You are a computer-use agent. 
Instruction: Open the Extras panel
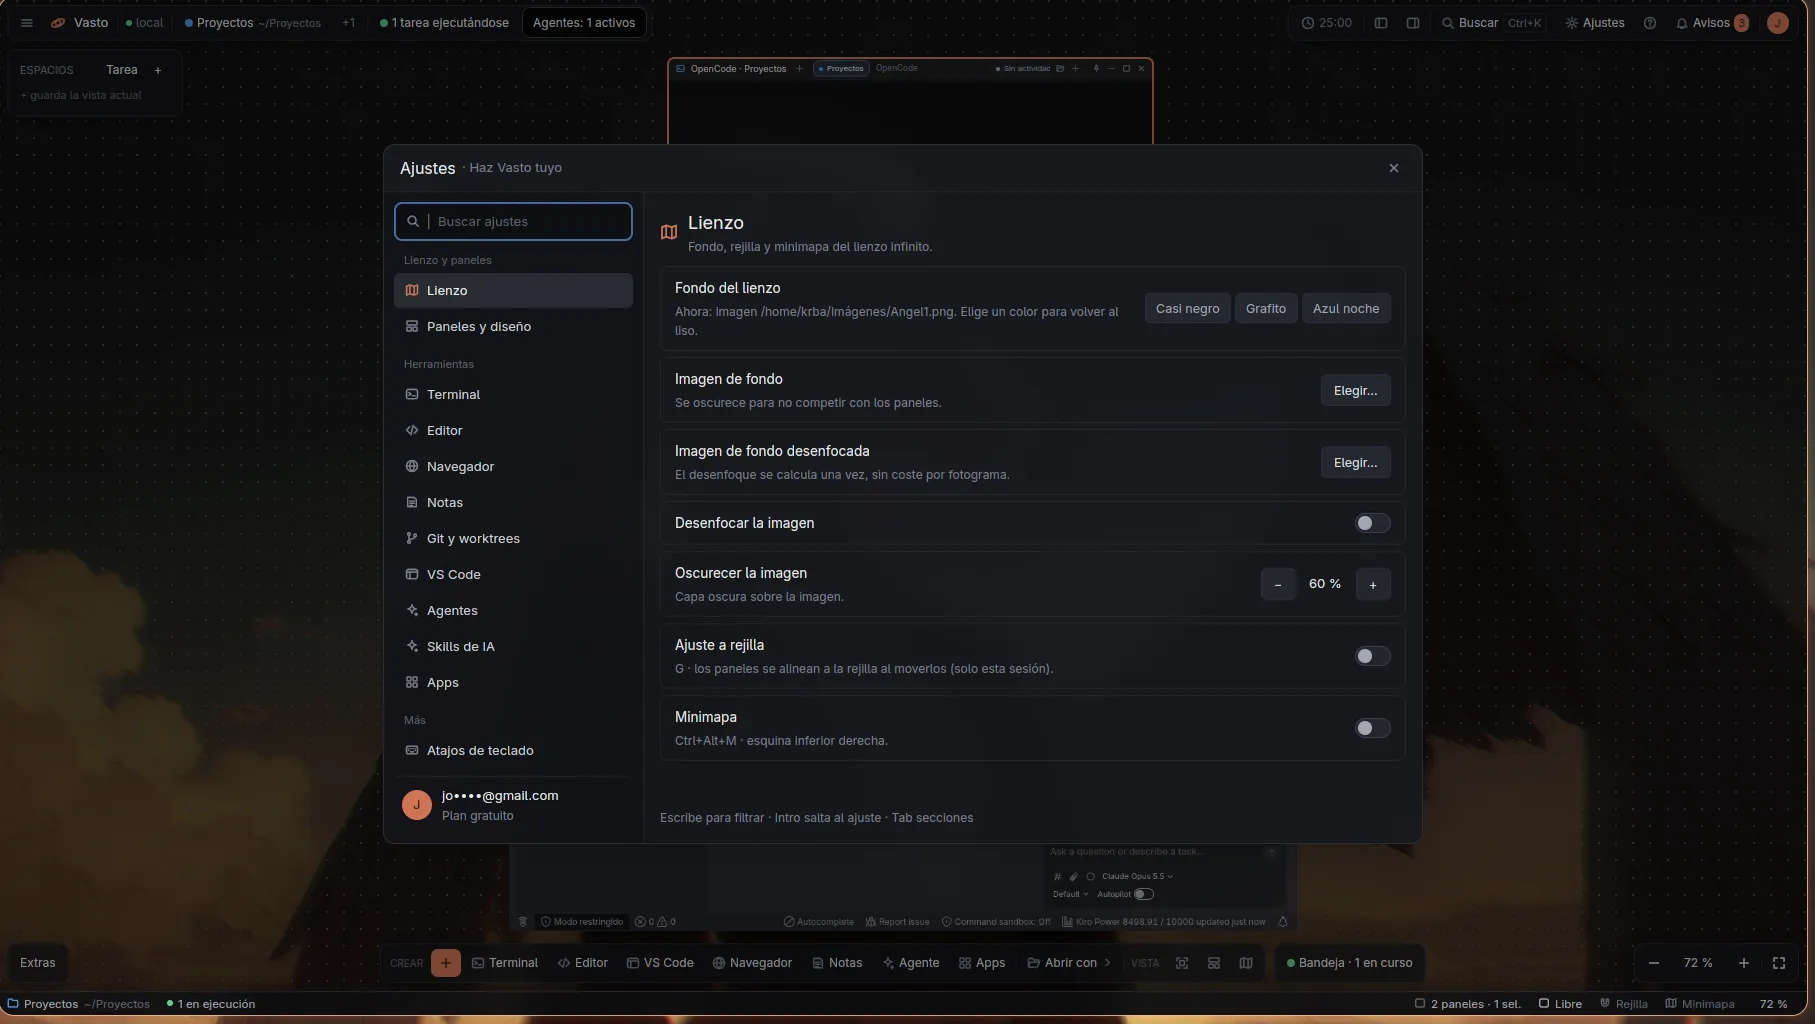pyautogui.click(x=38, y=963)
